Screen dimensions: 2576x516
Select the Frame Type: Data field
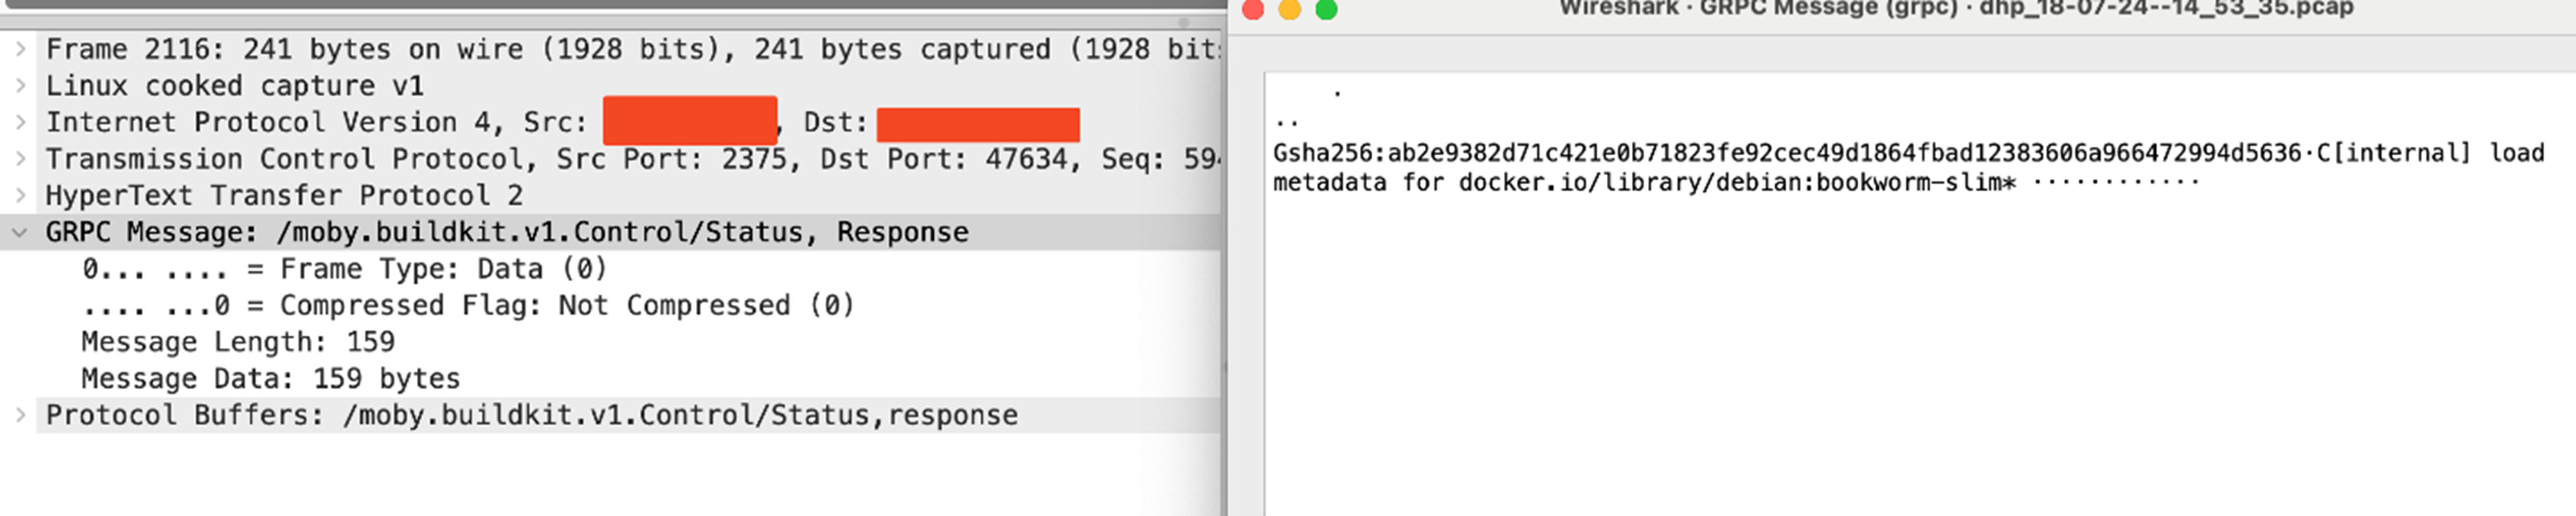344,269
